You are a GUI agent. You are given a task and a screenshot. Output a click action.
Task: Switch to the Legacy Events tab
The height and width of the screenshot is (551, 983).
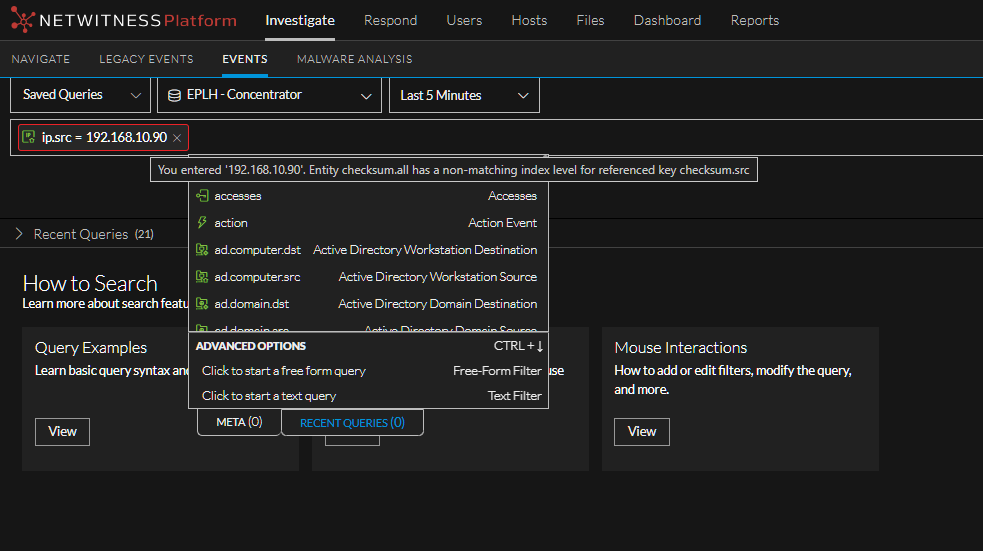coord(146,59)
